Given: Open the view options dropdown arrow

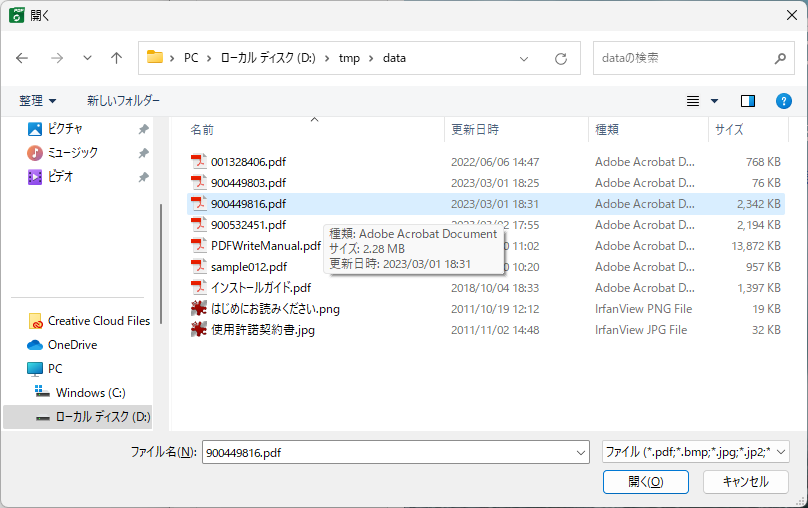Looking at the screenshot, I should (714, 101).
